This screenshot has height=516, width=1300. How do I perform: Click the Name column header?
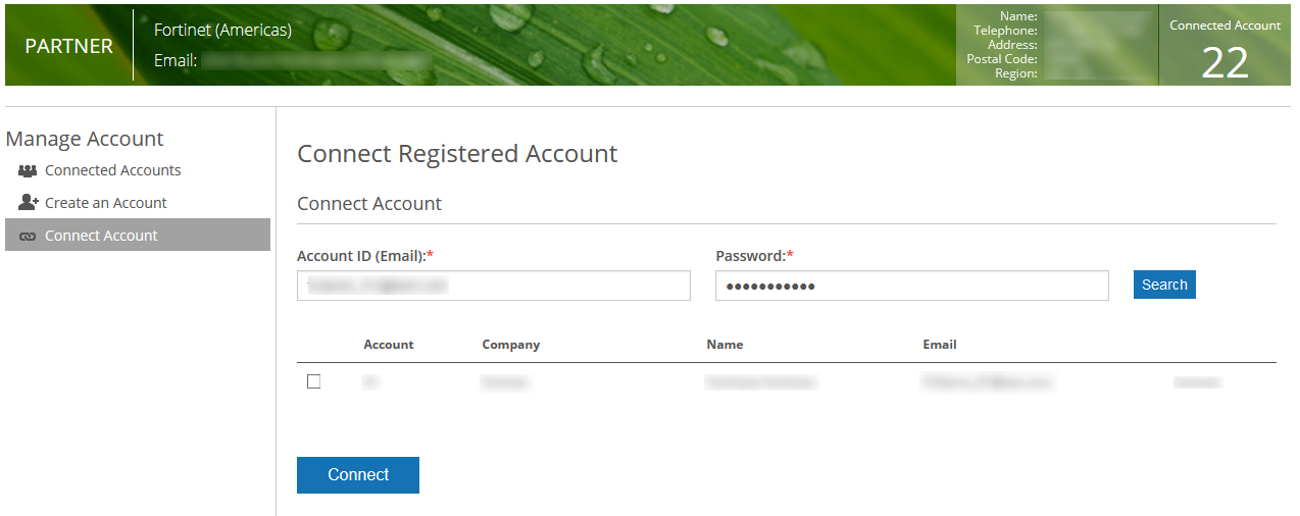pos(724,345)
